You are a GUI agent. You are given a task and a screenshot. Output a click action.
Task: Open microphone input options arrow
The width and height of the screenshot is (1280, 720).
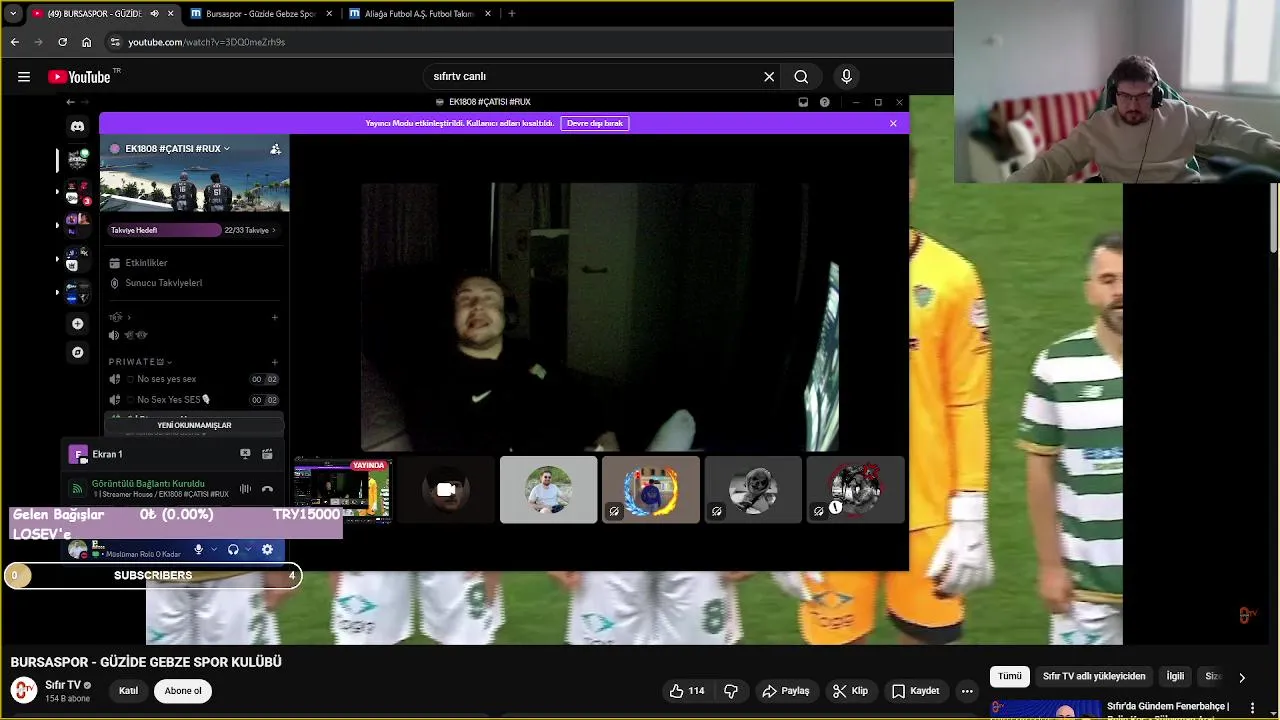[213, 550]
